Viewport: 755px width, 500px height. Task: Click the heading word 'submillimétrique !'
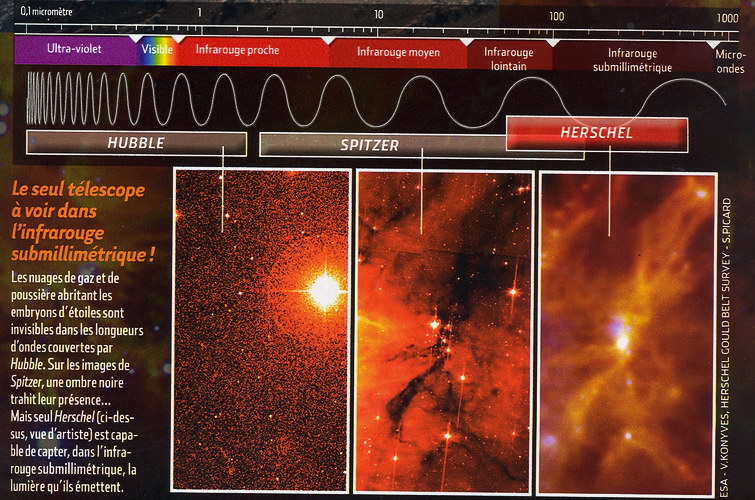click(83, 254)
